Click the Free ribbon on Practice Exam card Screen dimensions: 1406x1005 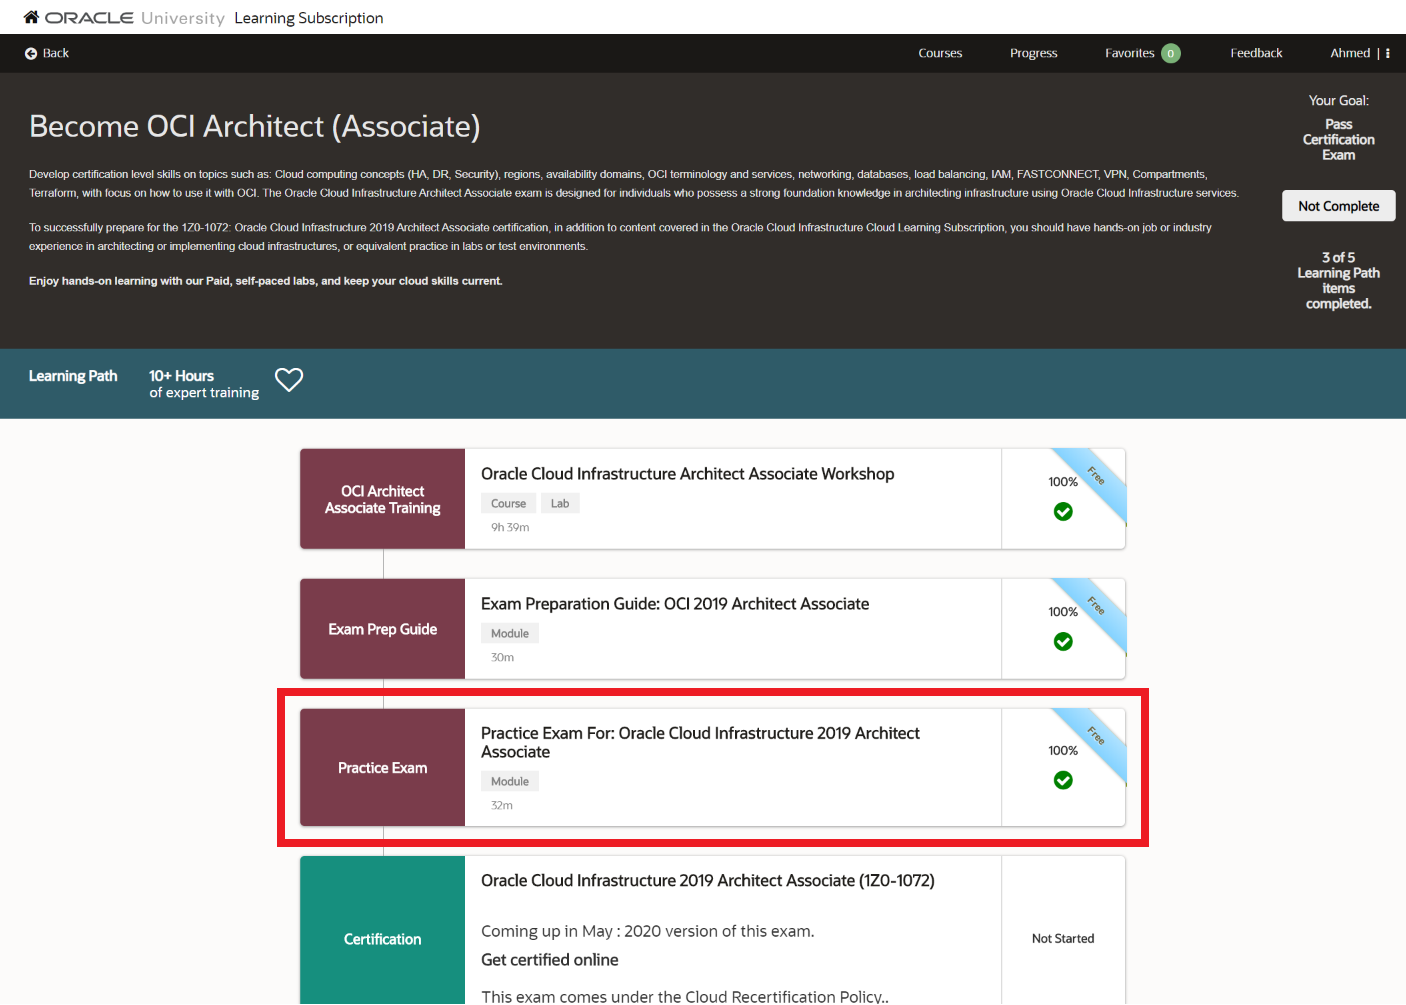1098,737
